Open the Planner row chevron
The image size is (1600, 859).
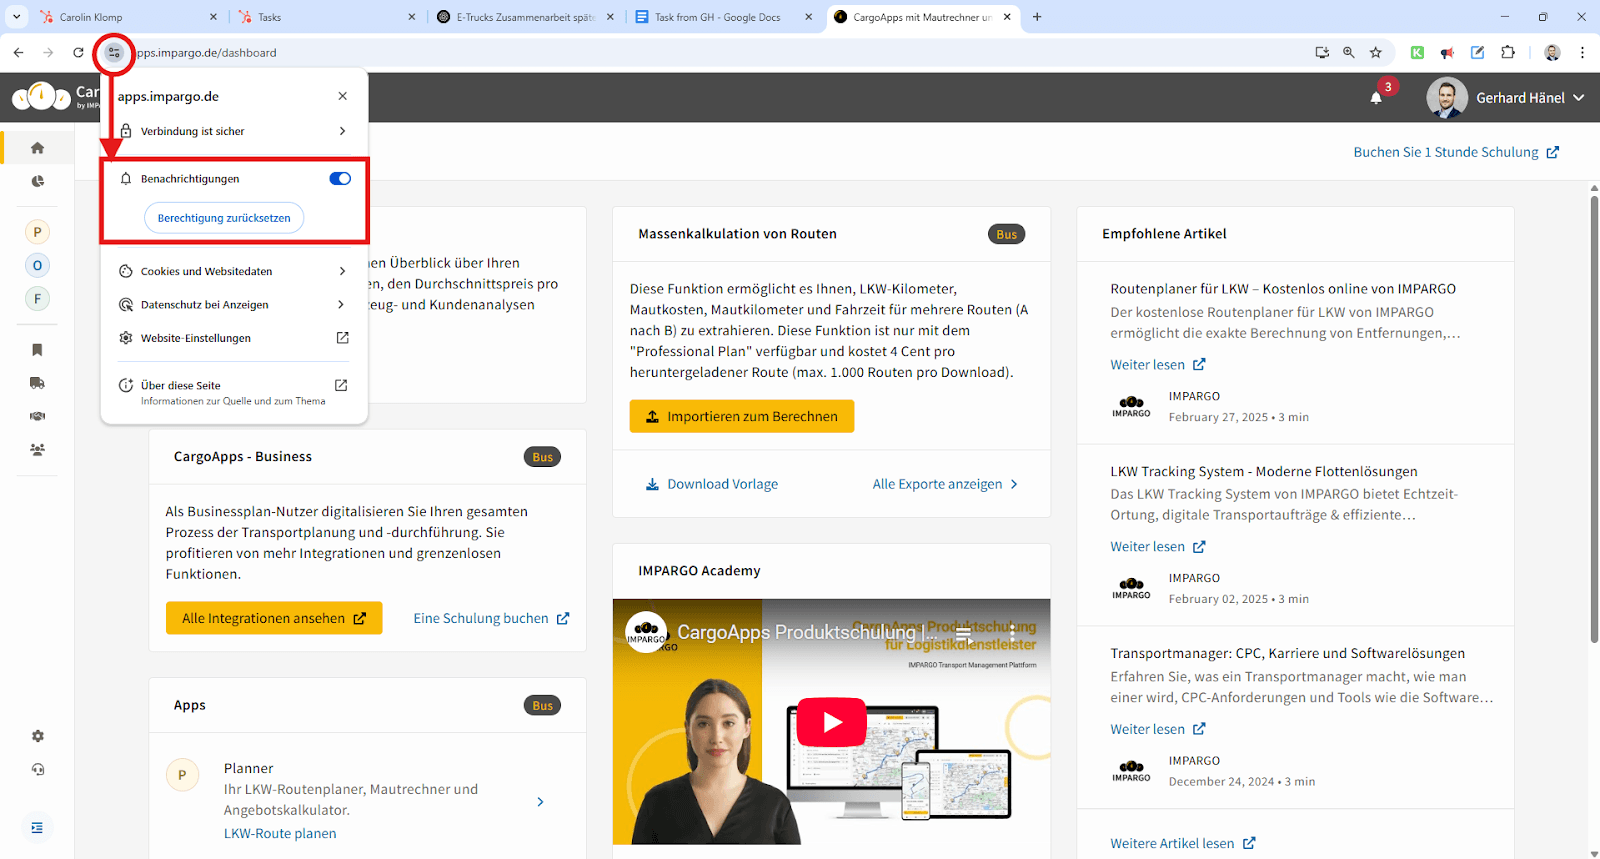[540, 802]
